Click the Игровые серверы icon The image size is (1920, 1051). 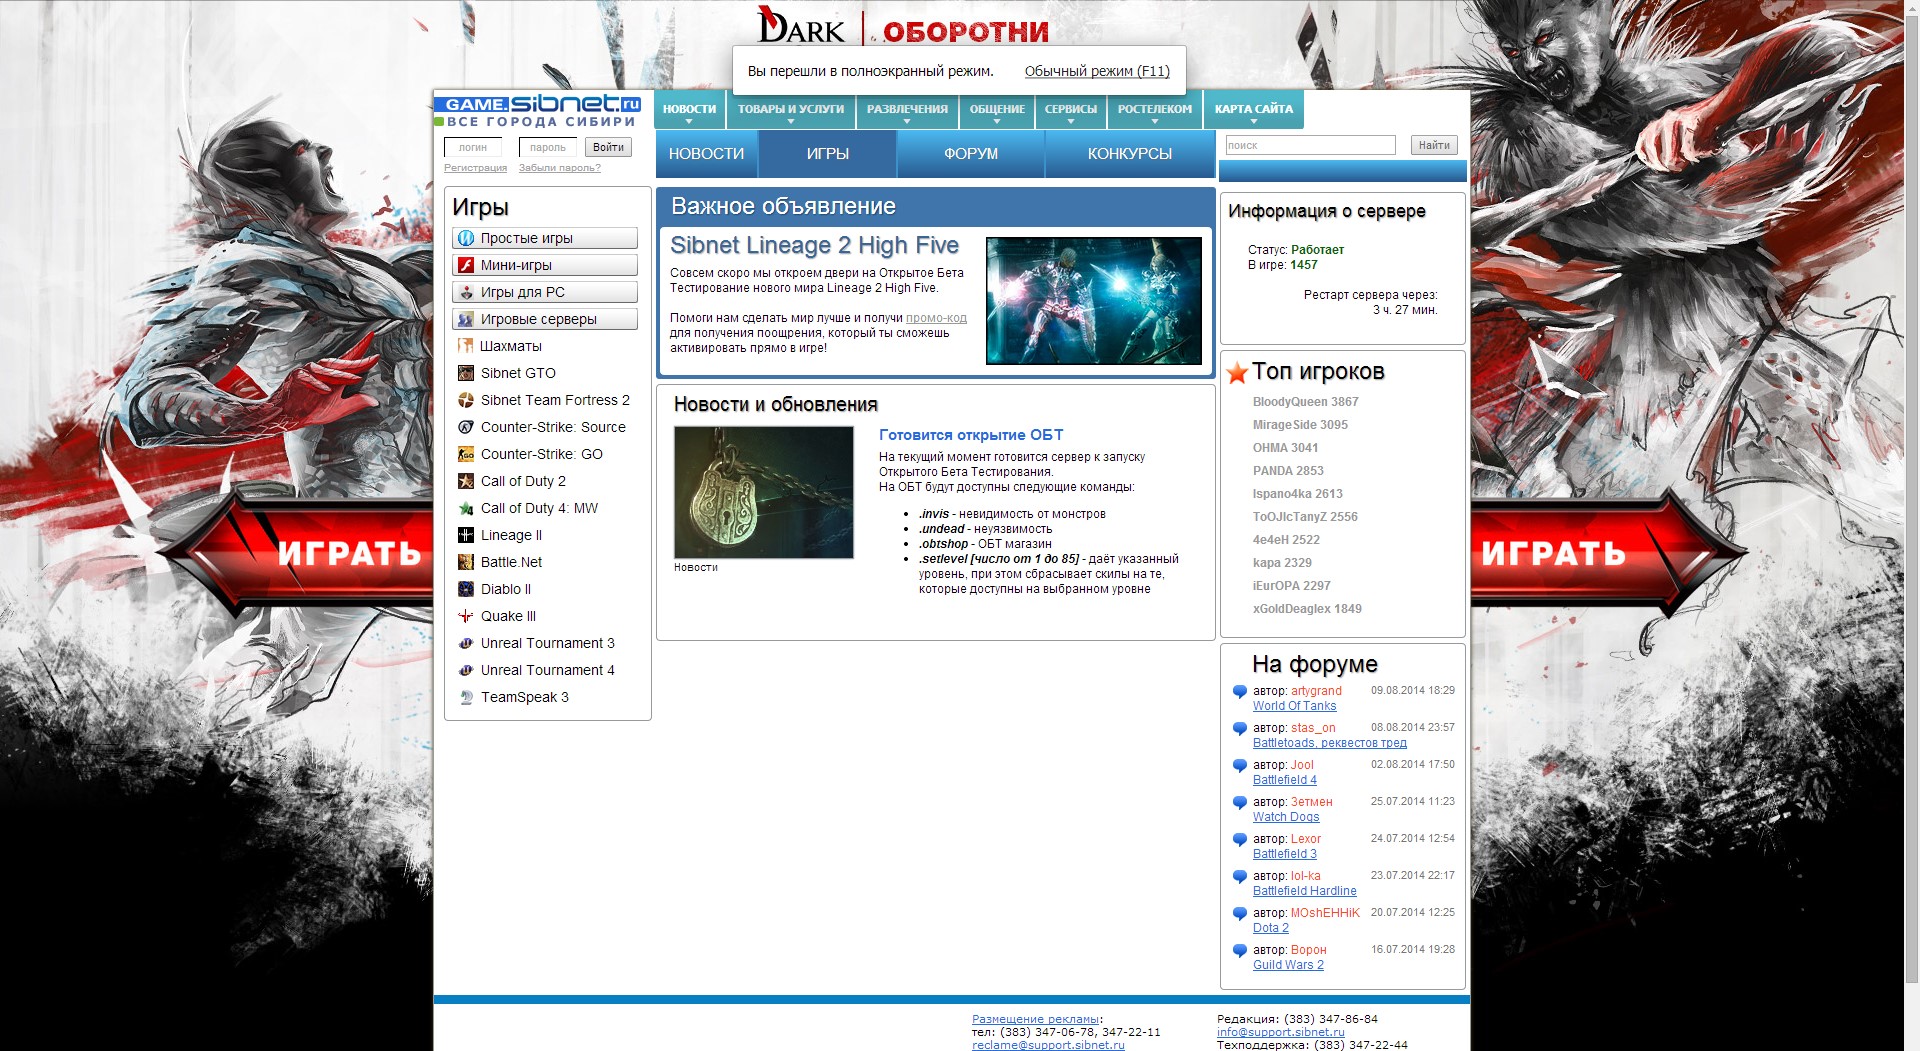465,319
